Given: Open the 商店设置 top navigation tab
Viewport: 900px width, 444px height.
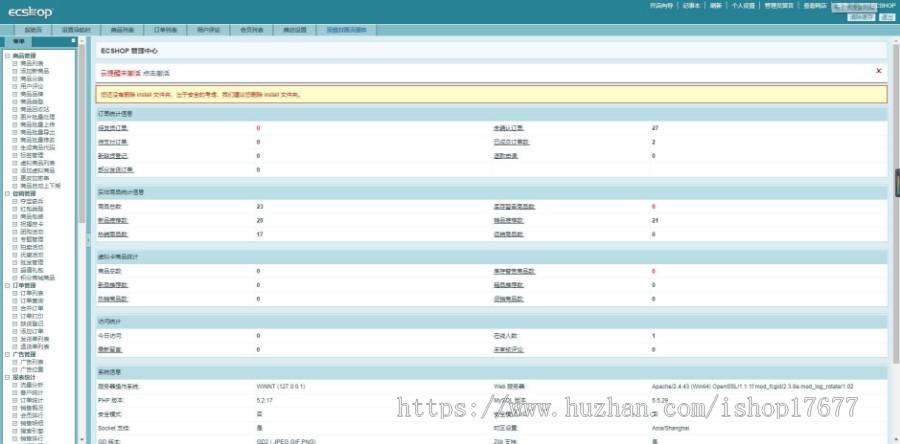Looking at the screenshot, I should pos(294,30).
